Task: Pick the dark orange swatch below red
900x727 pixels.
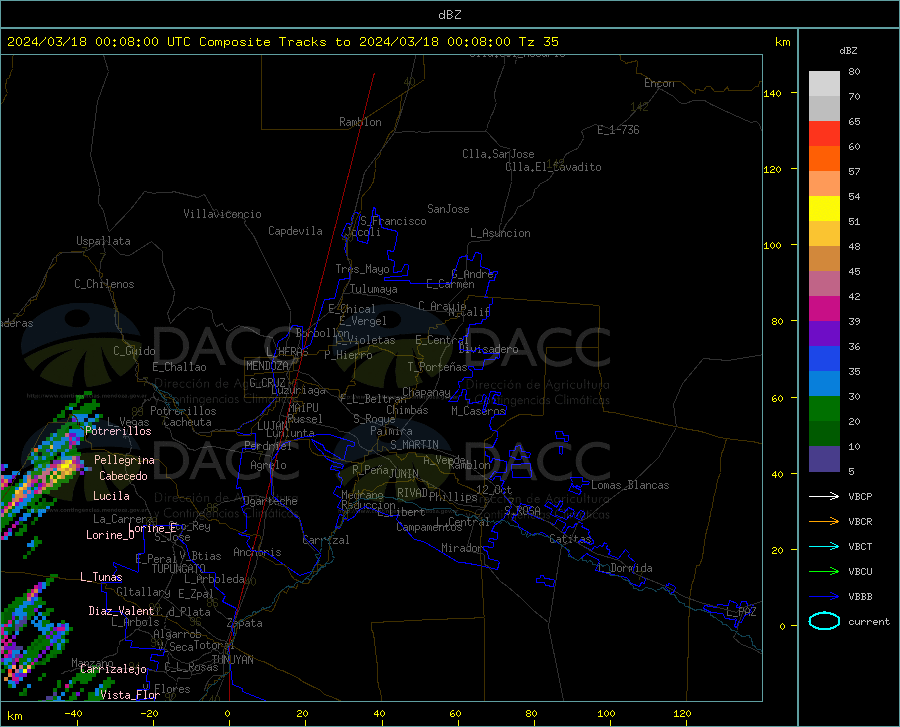Action: (824, 159)
